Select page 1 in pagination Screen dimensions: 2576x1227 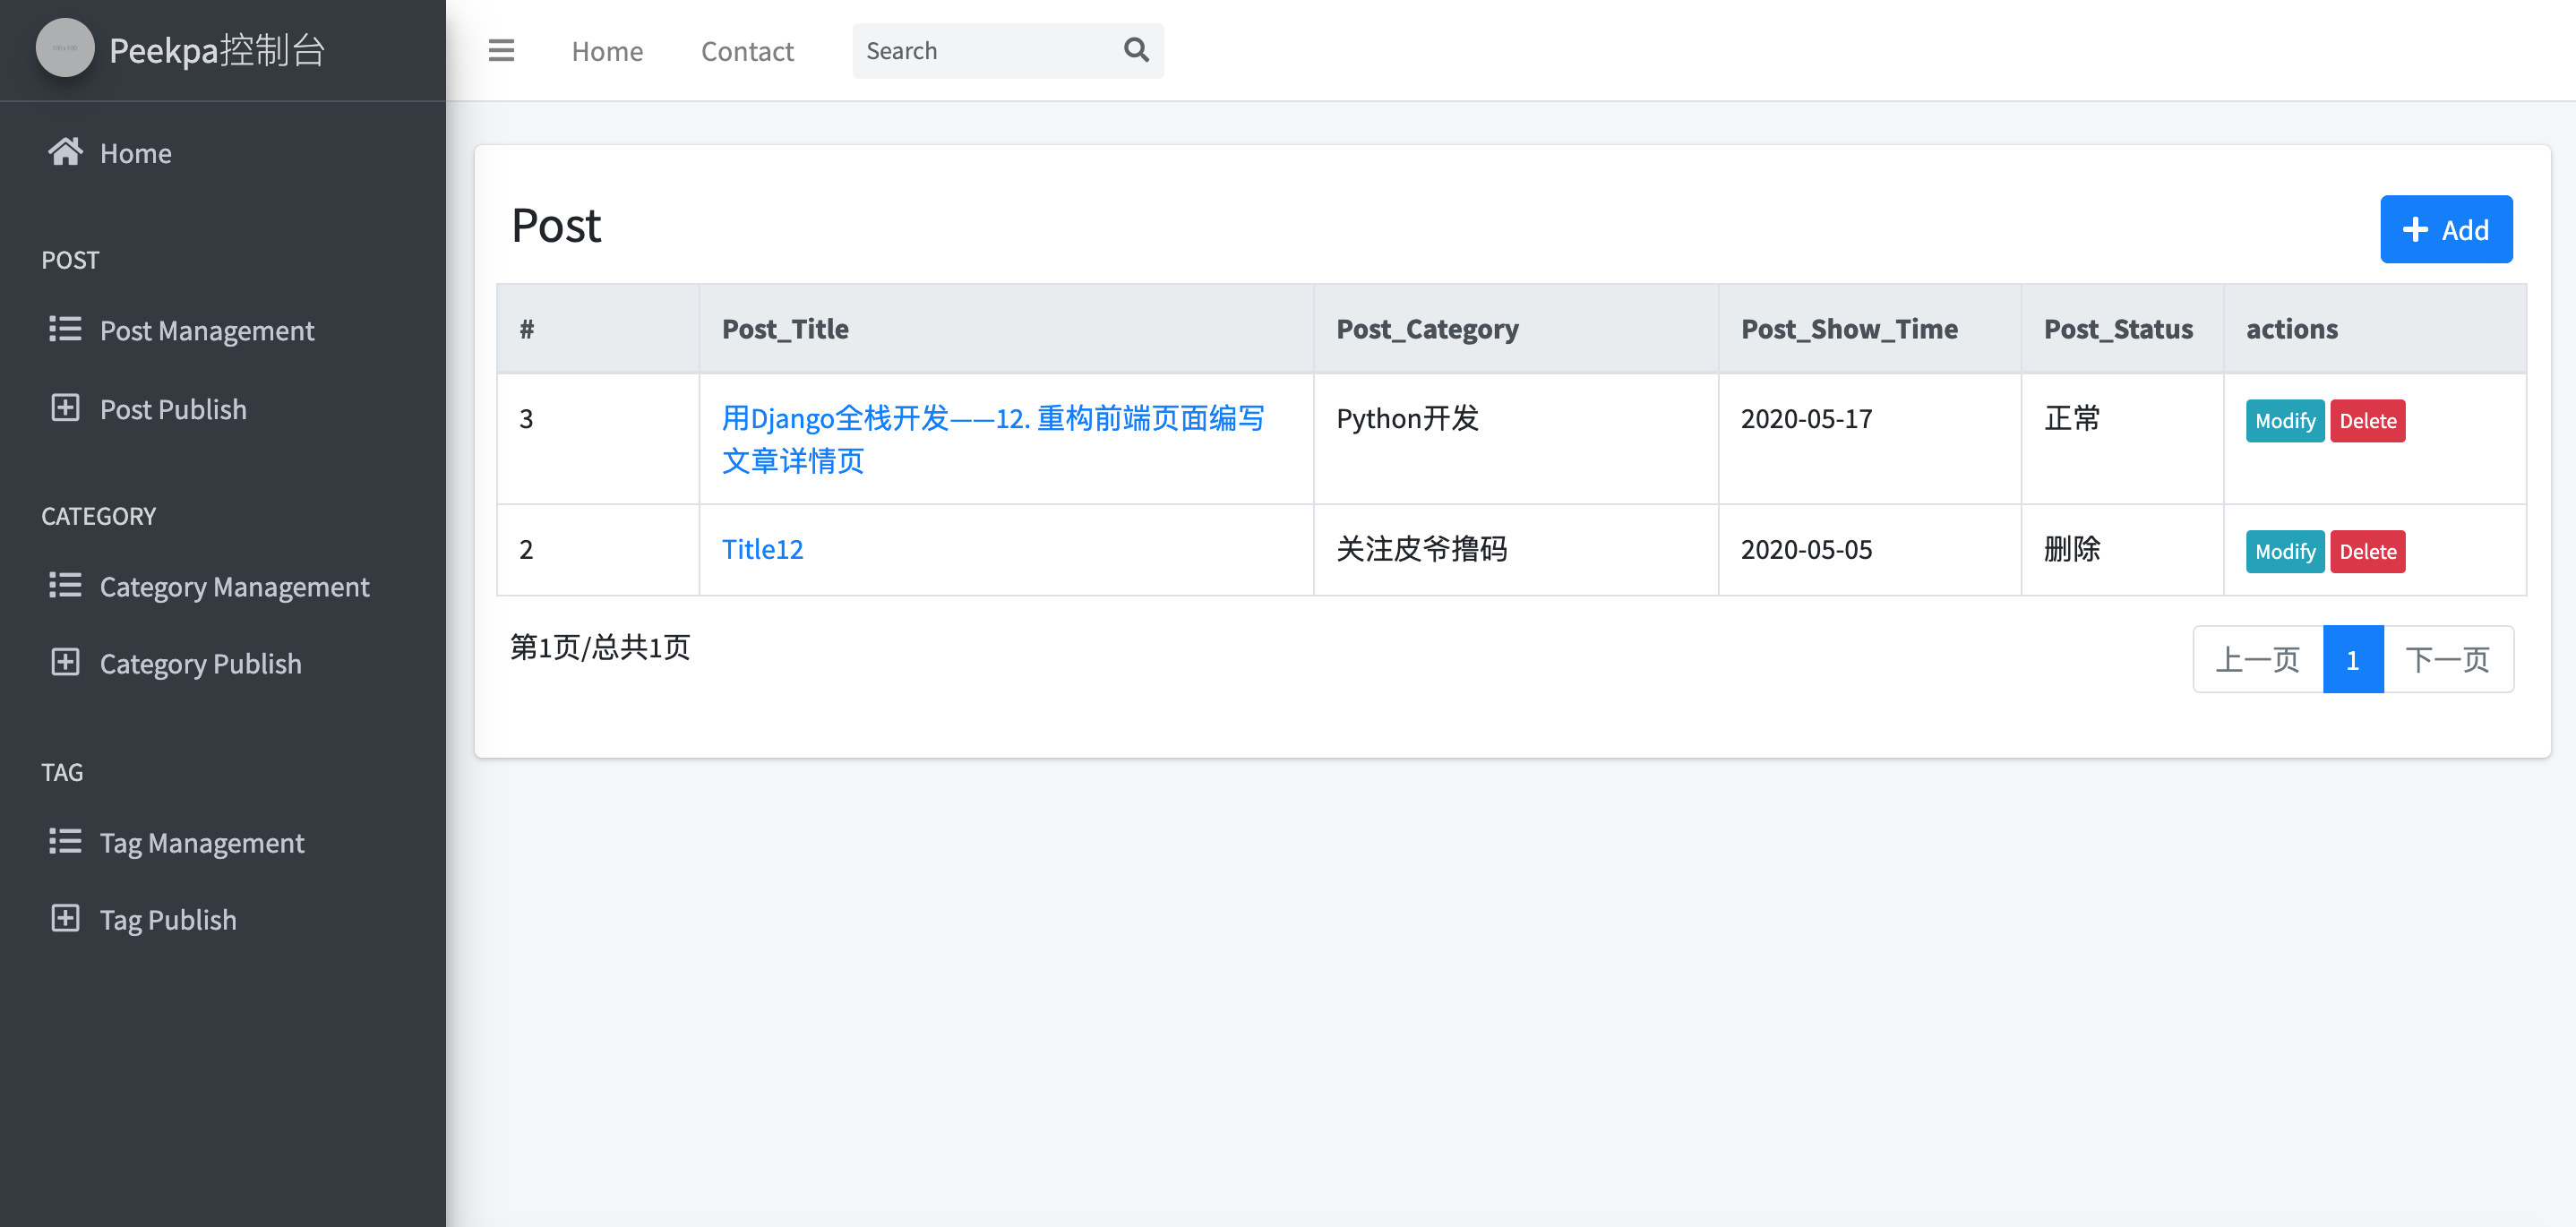tap(2352, 659)
